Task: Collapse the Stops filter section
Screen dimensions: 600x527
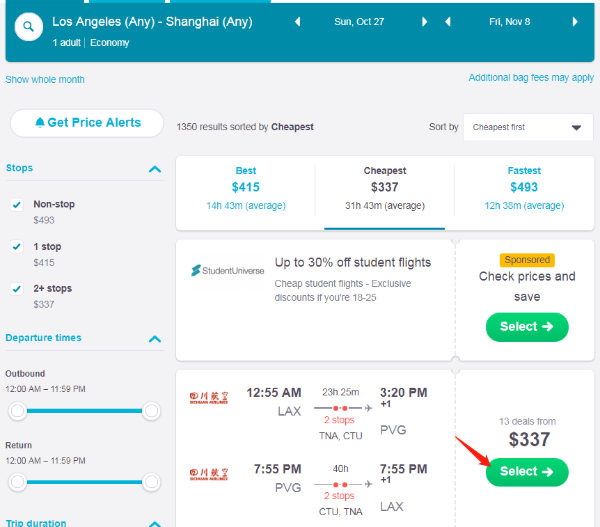Action: click(154, 169)
